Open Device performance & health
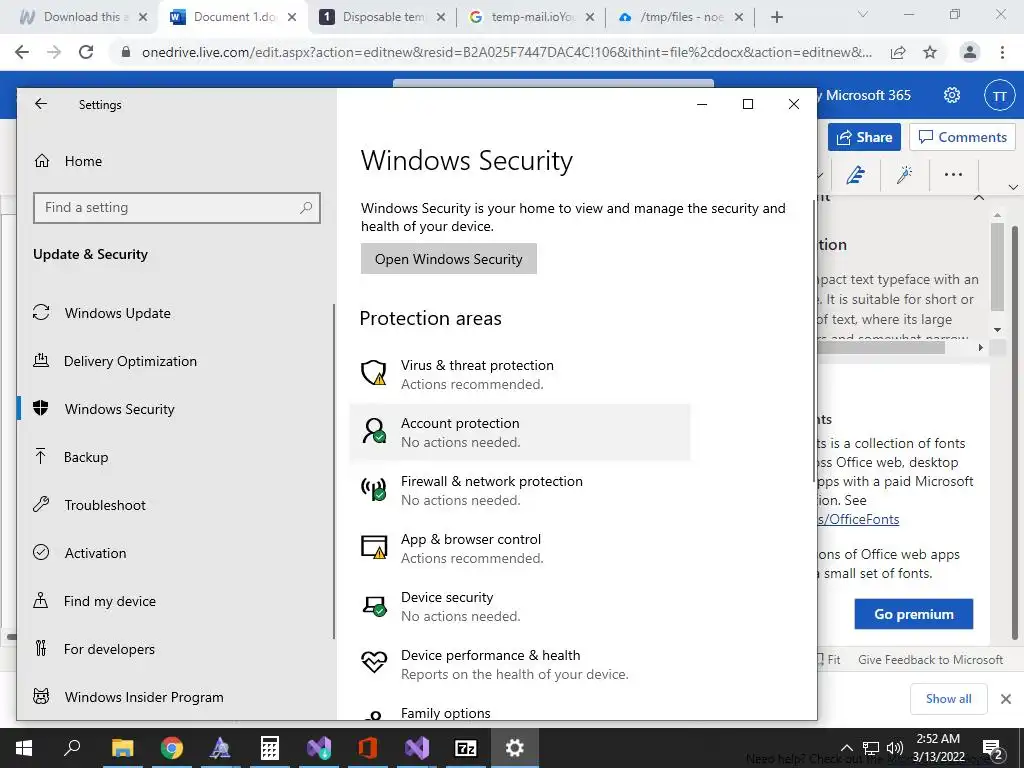This screenshot has width=1024, height=768. click(519, 665)
